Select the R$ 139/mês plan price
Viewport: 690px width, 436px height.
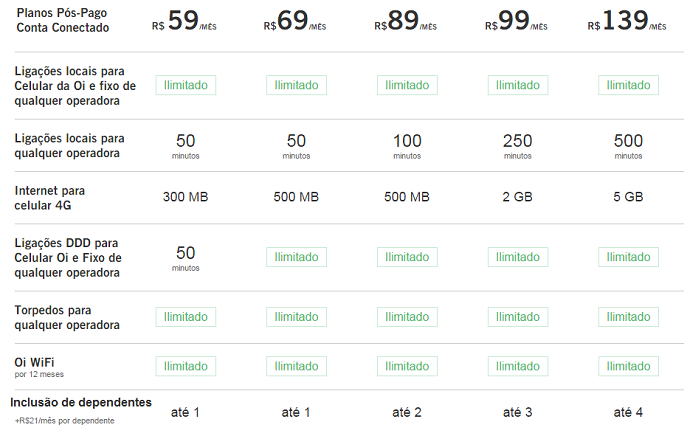click(x=628, y=22)
